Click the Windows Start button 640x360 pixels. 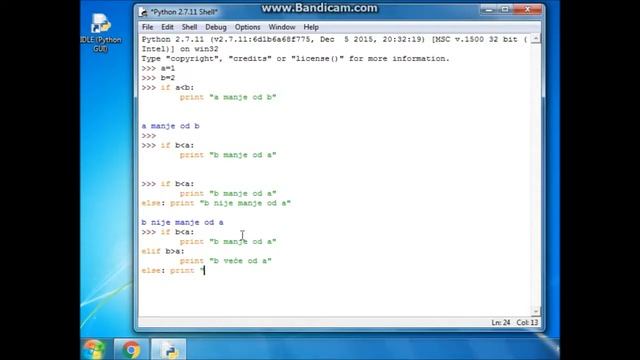point(93,350)
